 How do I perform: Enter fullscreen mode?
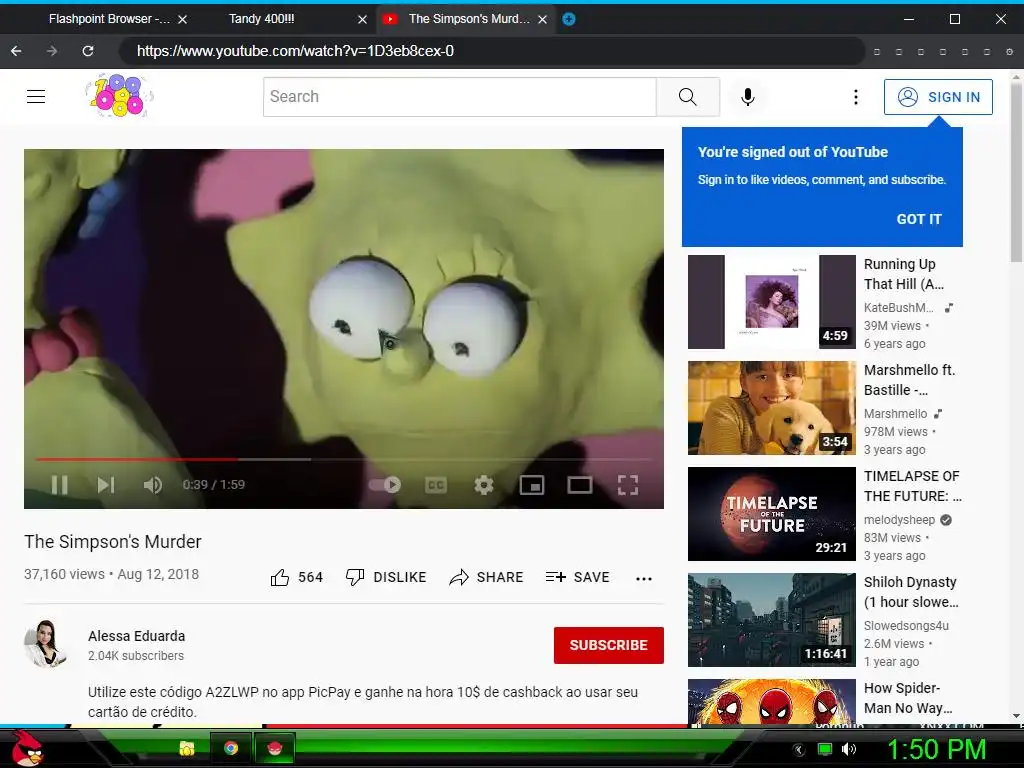pyautogui.click(x=628, y=485)
